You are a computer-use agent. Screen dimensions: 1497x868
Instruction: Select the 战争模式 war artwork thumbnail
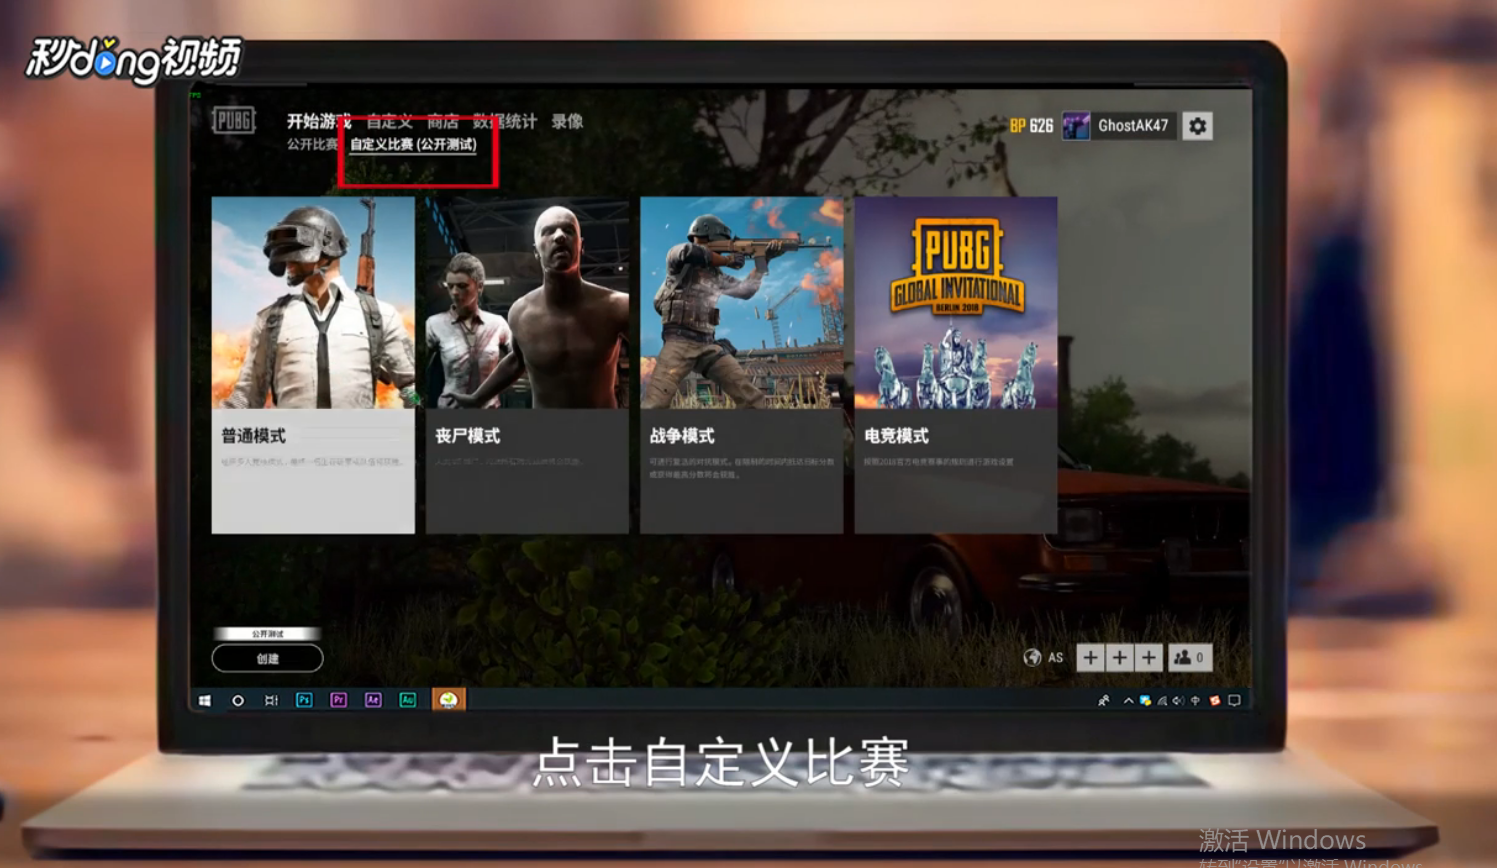click(741, 302)
